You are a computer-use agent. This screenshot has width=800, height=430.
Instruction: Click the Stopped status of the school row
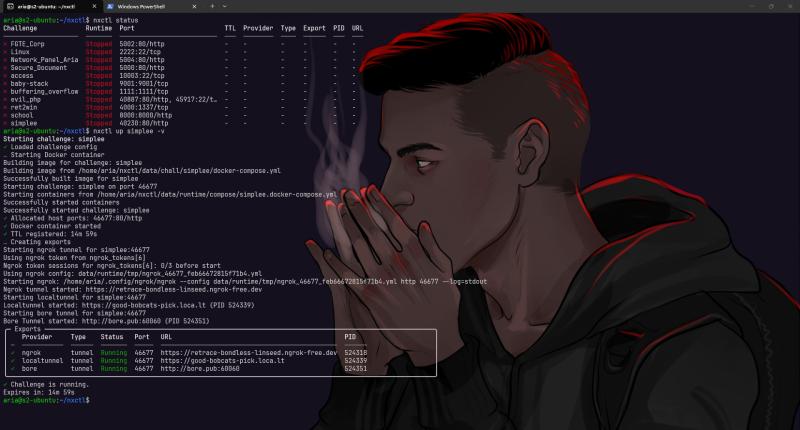[98, 115]
